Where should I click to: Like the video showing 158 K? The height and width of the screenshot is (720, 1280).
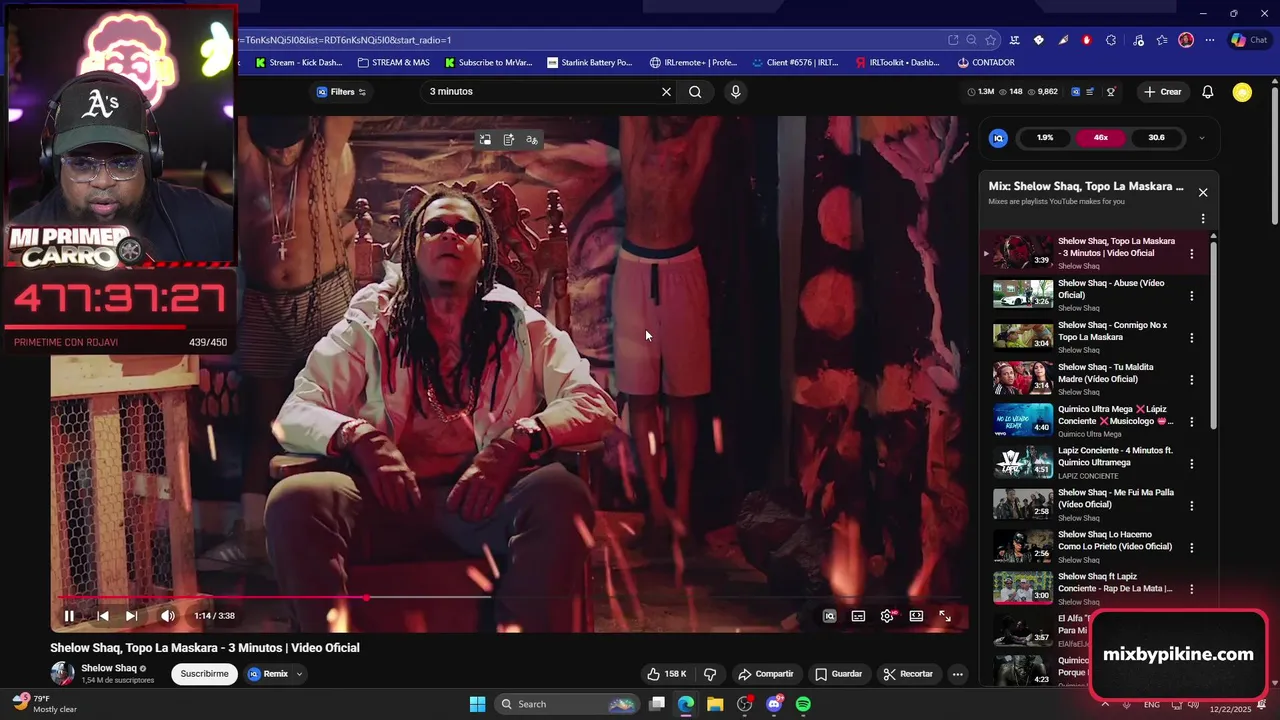click(667, 674)
